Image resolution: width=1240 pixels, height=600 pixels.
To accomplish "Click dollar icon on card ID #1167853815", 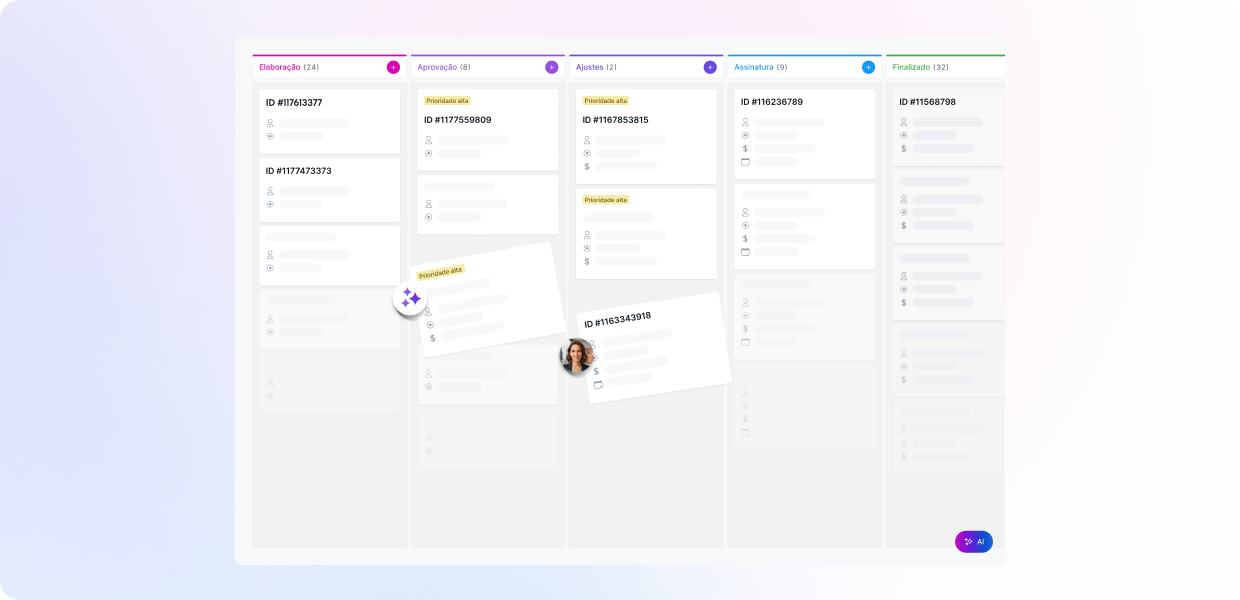I will click(587, 166).
